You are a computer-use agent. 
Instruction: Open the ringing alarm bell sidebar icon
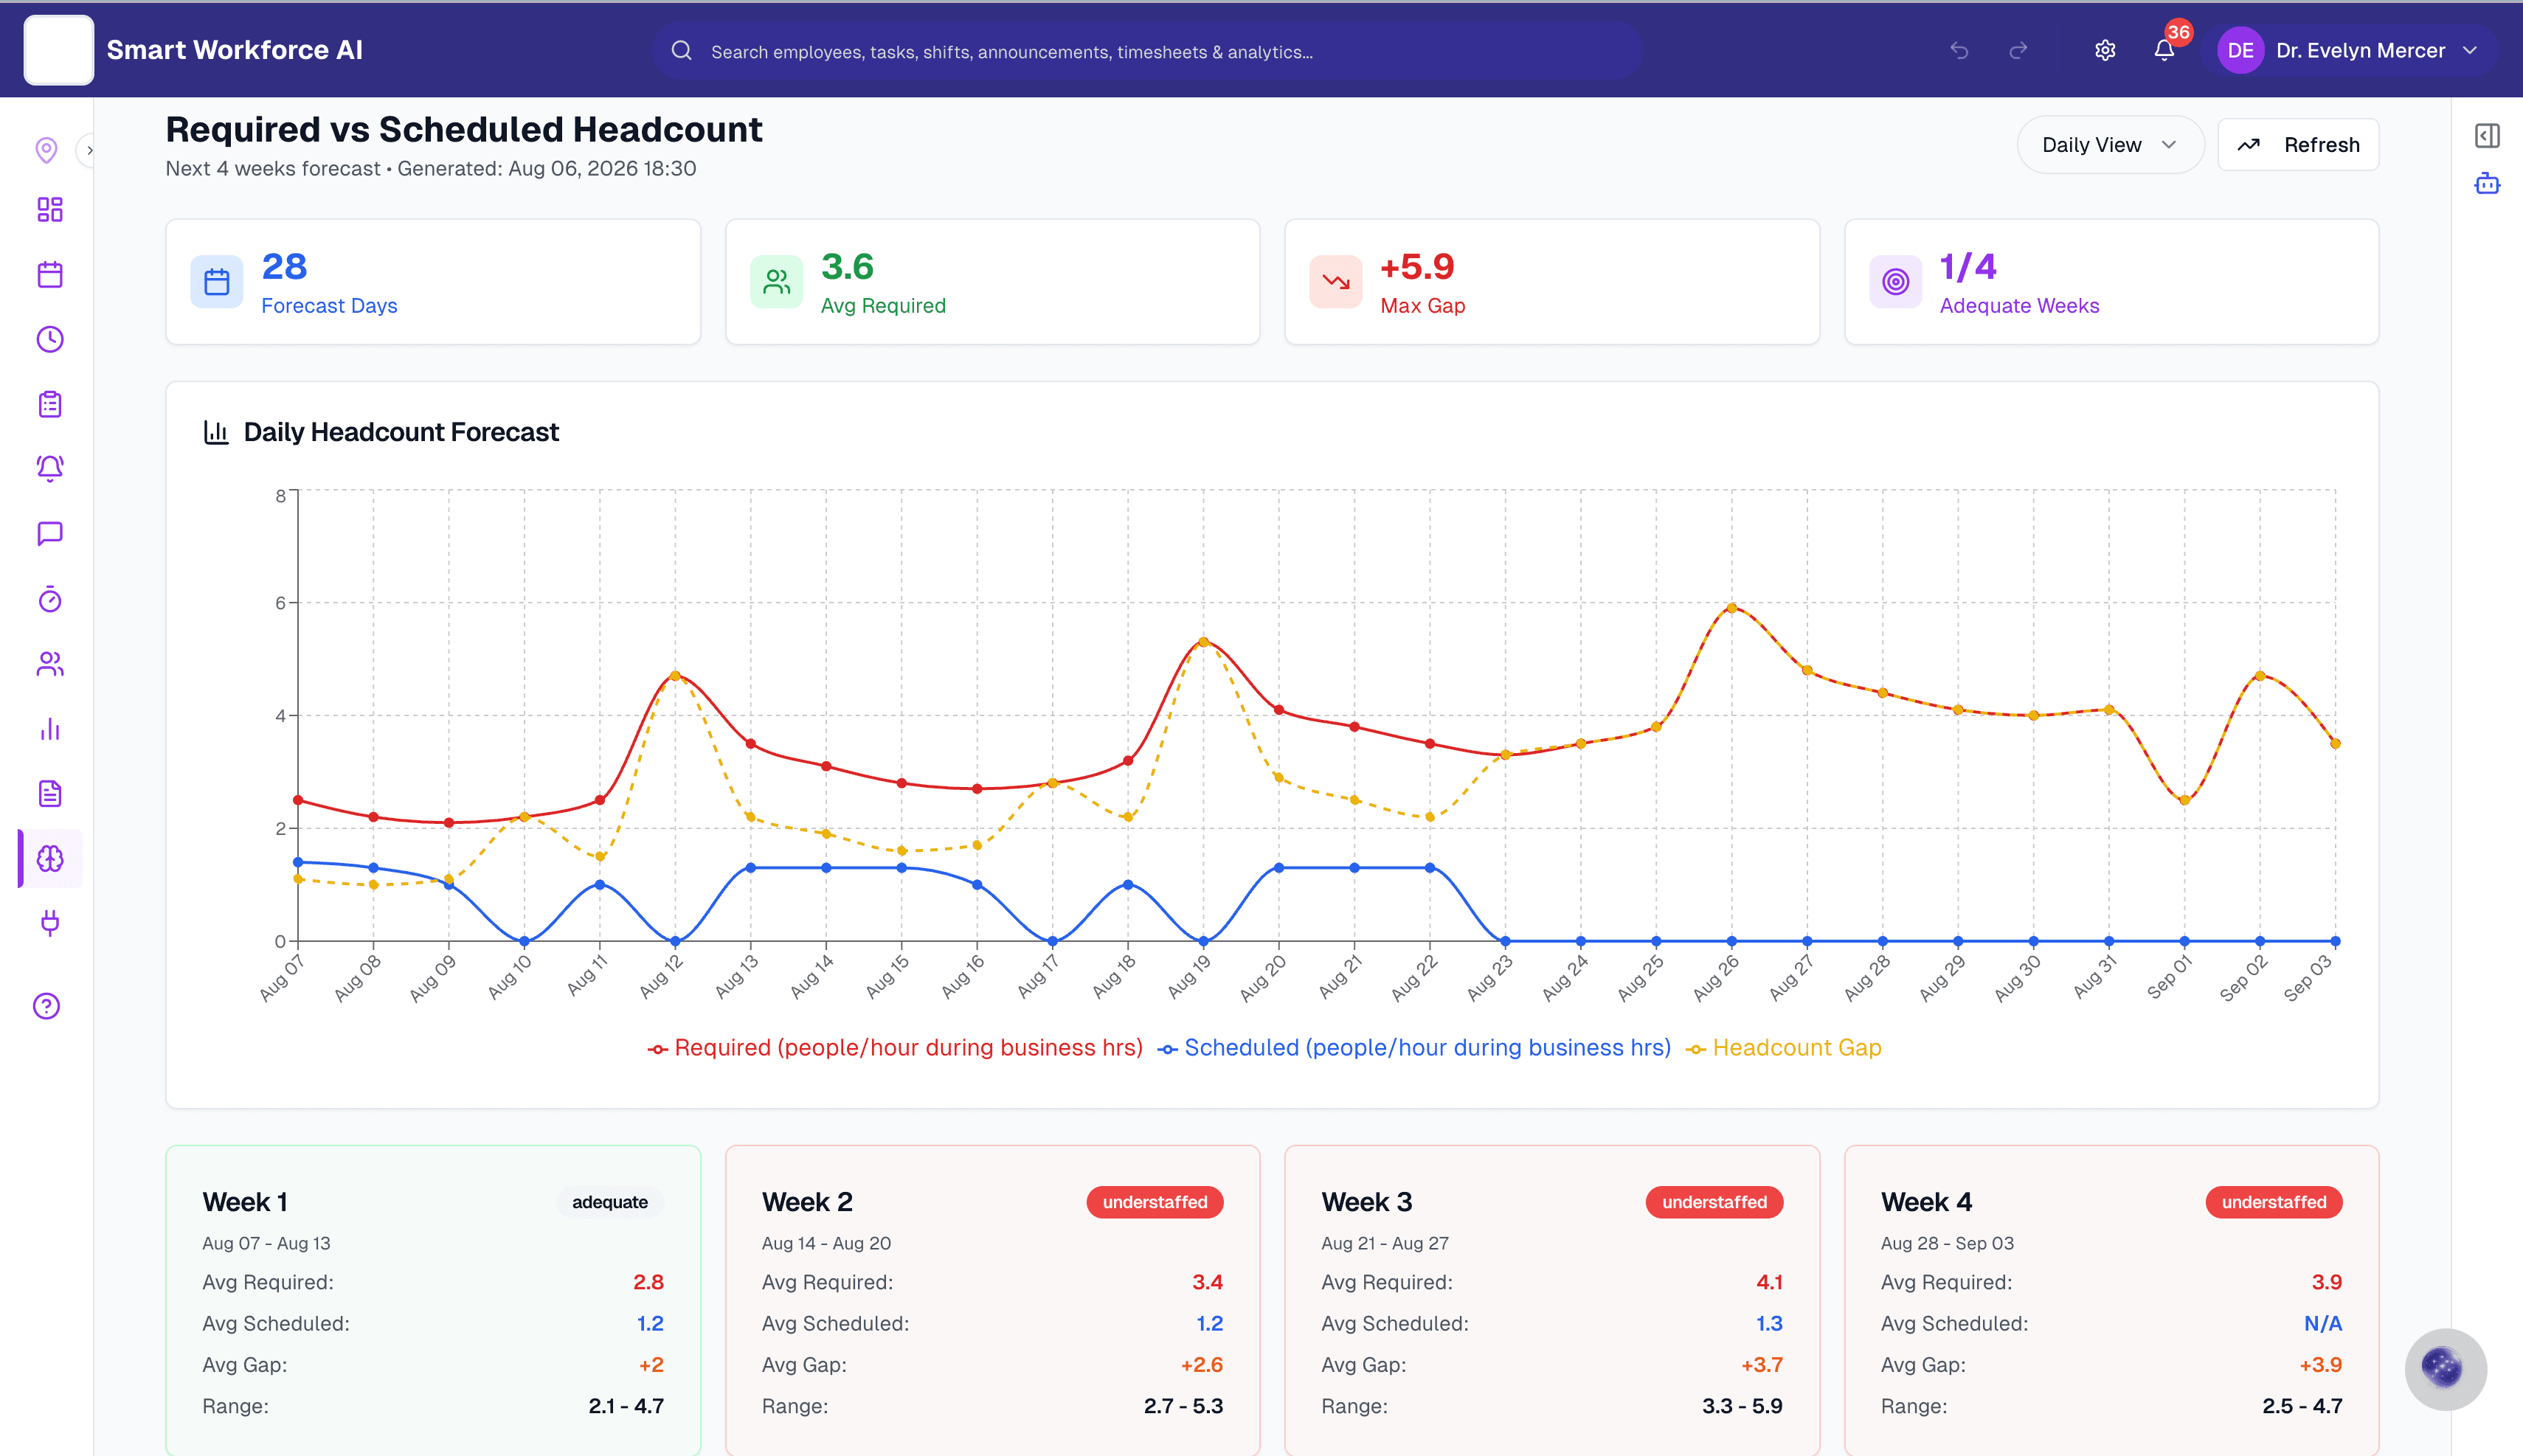(x=50, y=468)
